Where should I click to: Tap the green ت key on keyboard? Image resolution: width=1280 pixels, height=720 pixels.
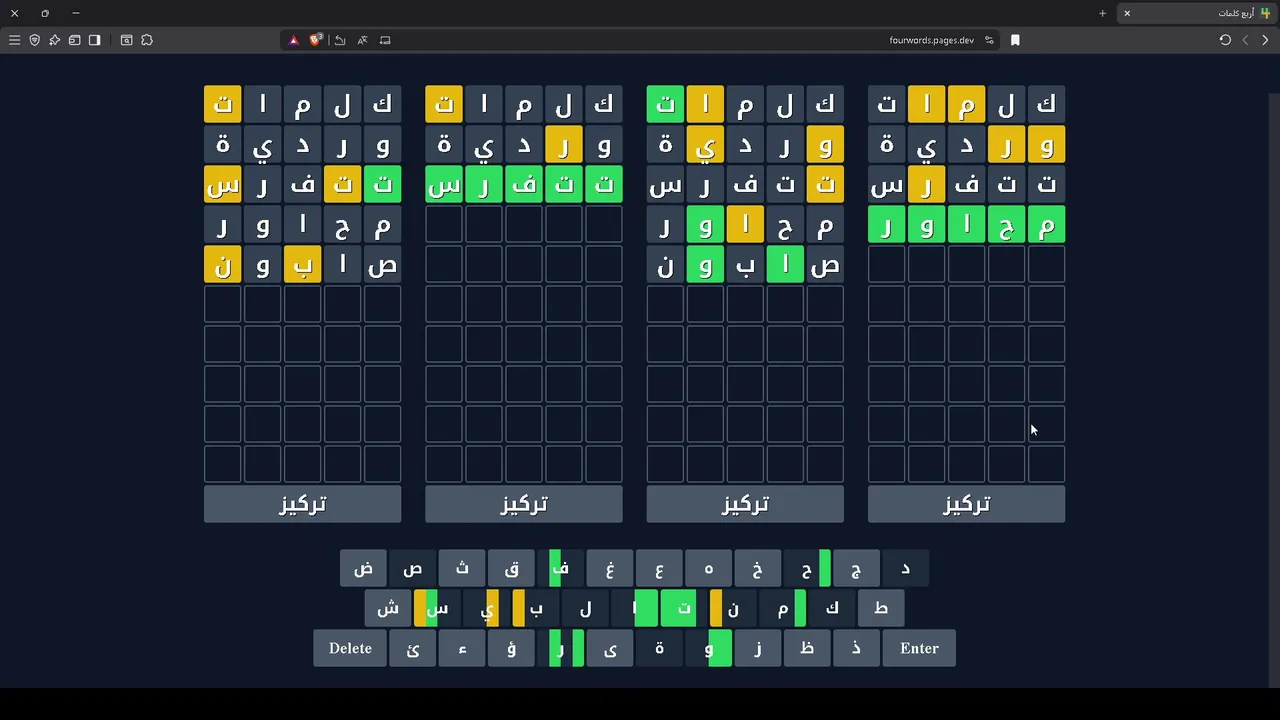(683, 608)
